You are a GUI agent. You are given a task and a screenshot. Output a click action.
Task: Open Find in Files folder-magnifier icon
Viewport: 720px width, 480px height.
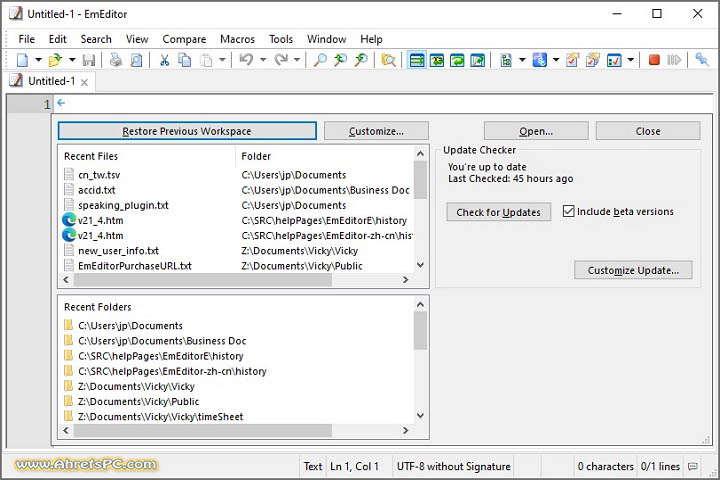pos(388,60)
